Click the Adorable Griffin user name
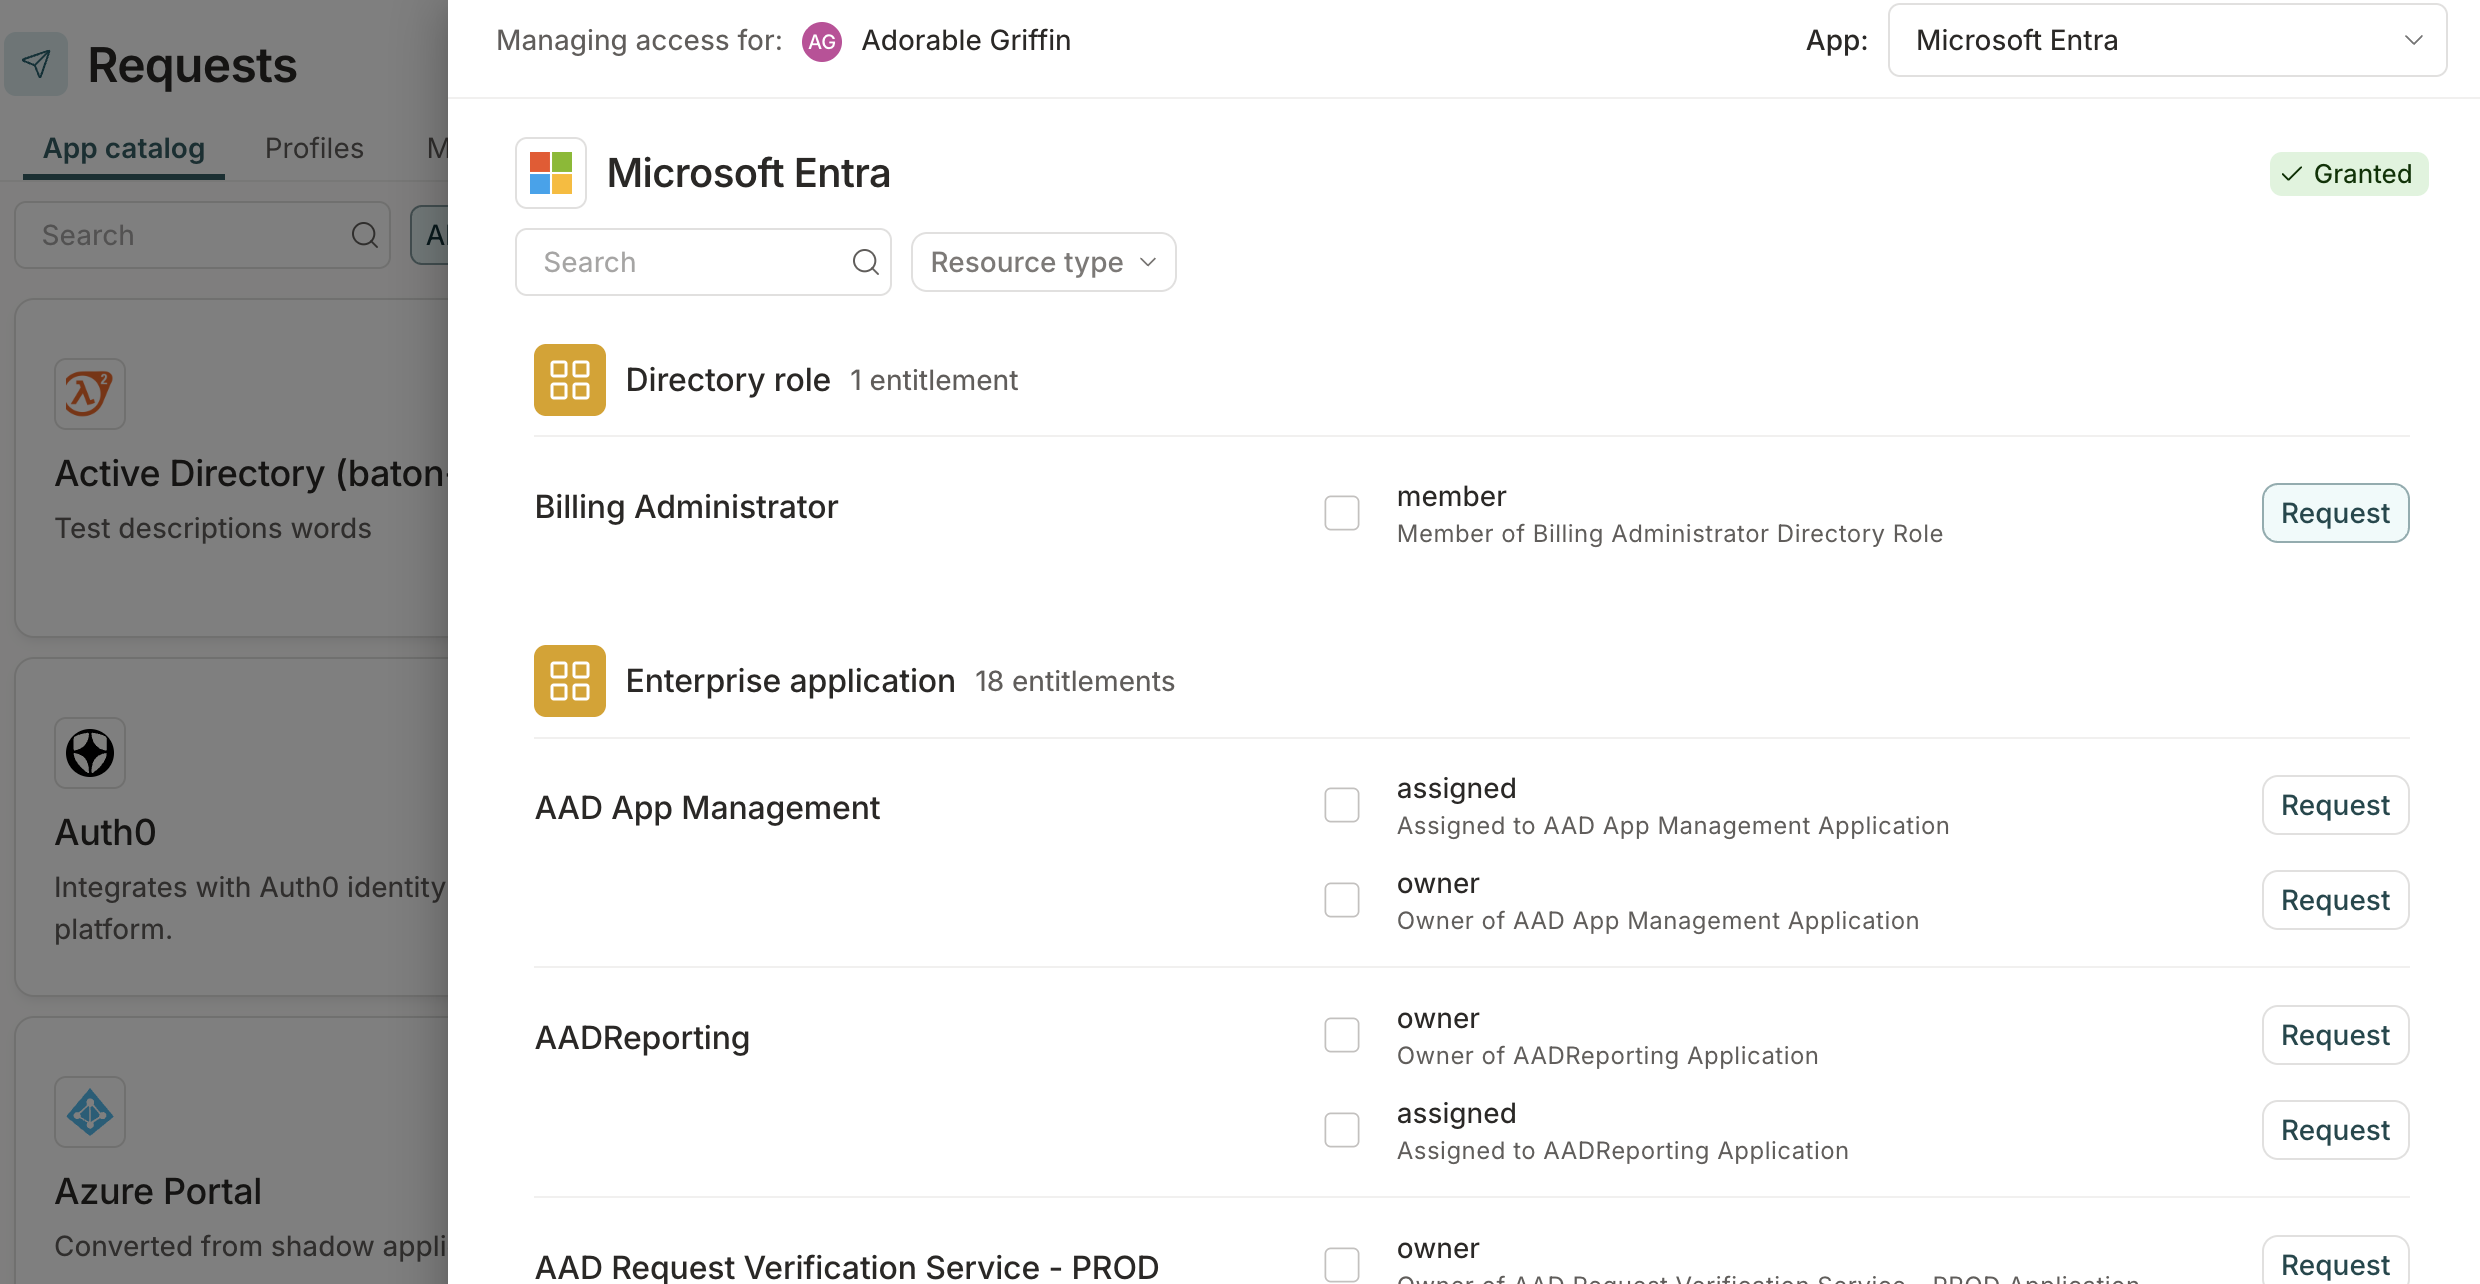The image size is (2480, 1284). (966, 41)
